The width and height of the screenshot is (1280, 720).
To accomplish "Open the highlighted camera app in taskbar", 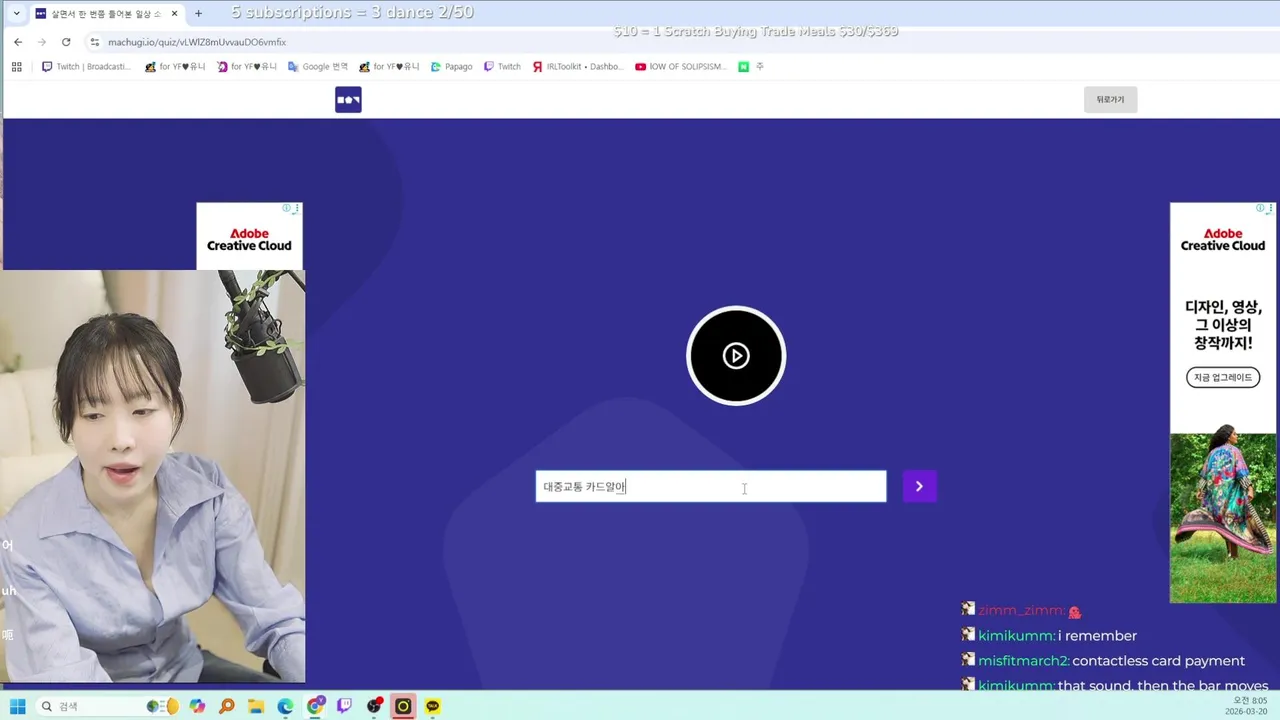I will coord(403,706).
